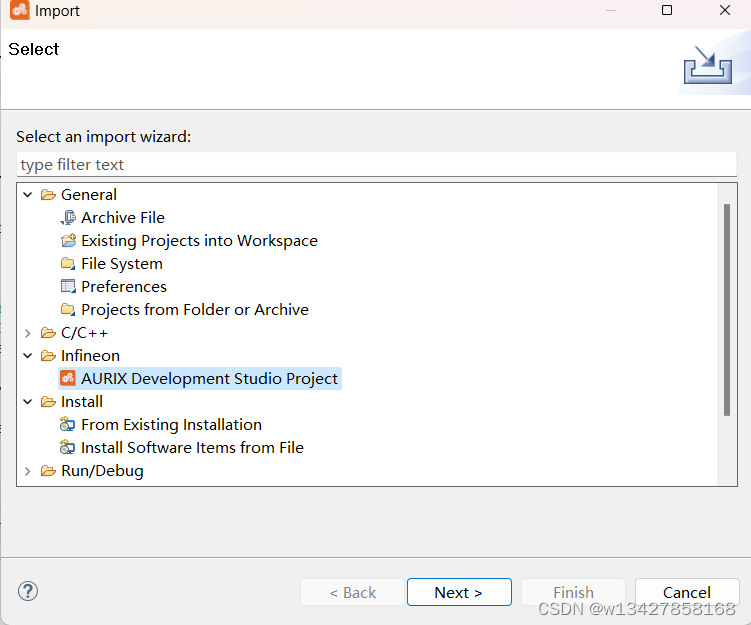Select File System import wizard
751x625 pixels.
[x=122, y=264]
